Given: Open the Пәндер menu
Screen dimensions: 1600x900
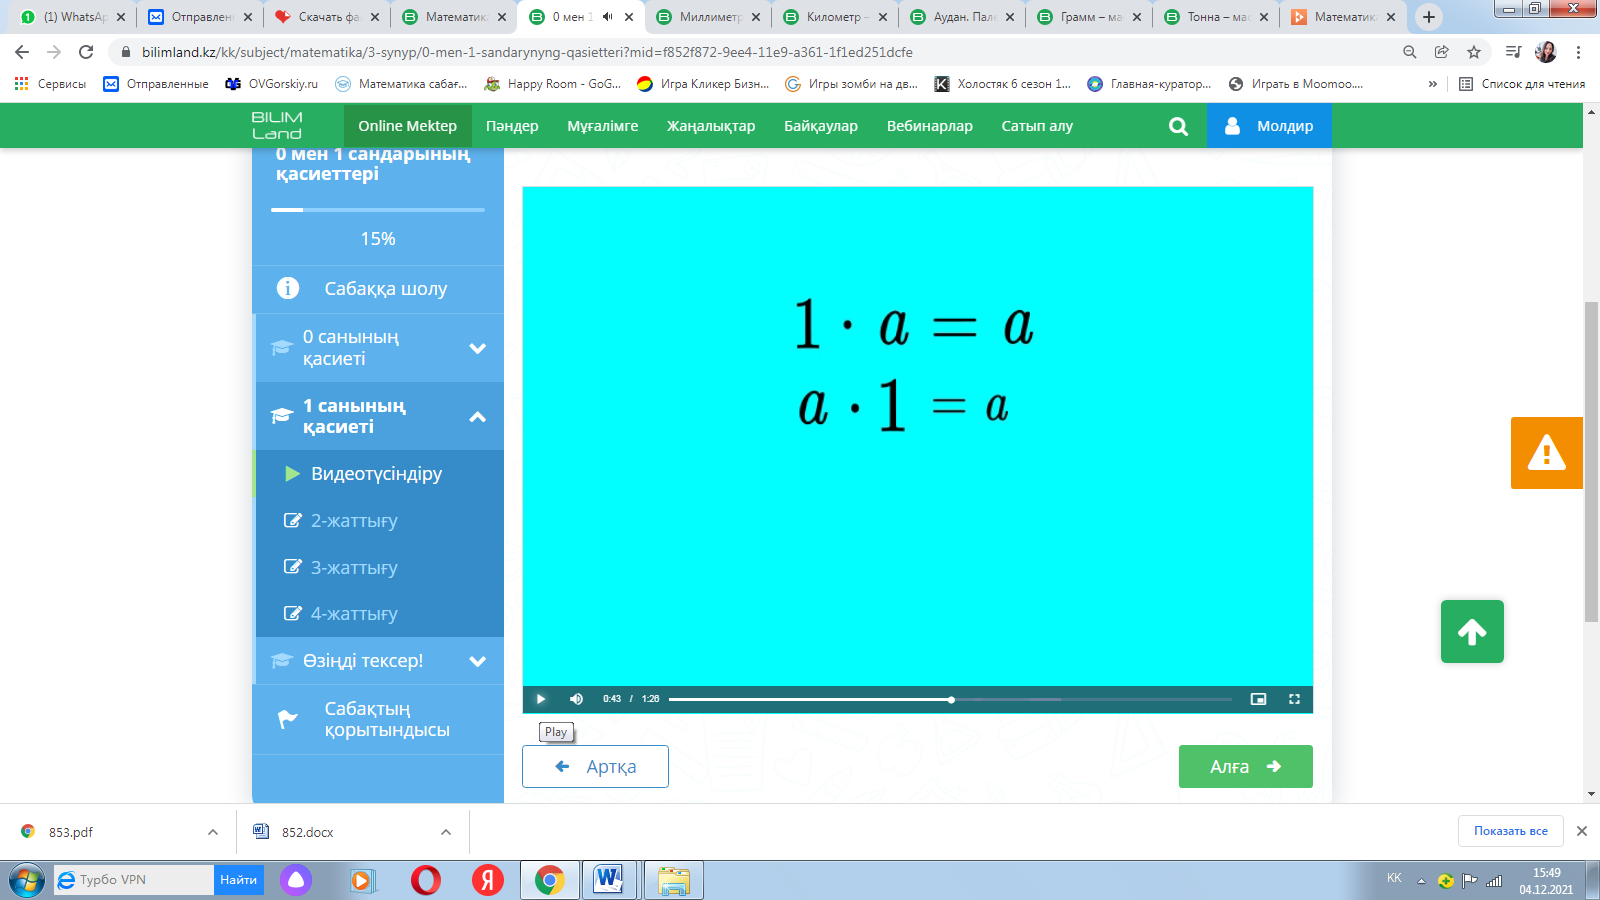Looking at the screenshot, I should coord(512,126).
